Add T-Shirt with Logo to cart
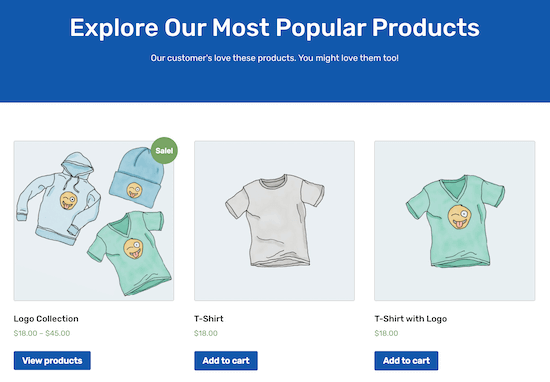 coord(406,361)
